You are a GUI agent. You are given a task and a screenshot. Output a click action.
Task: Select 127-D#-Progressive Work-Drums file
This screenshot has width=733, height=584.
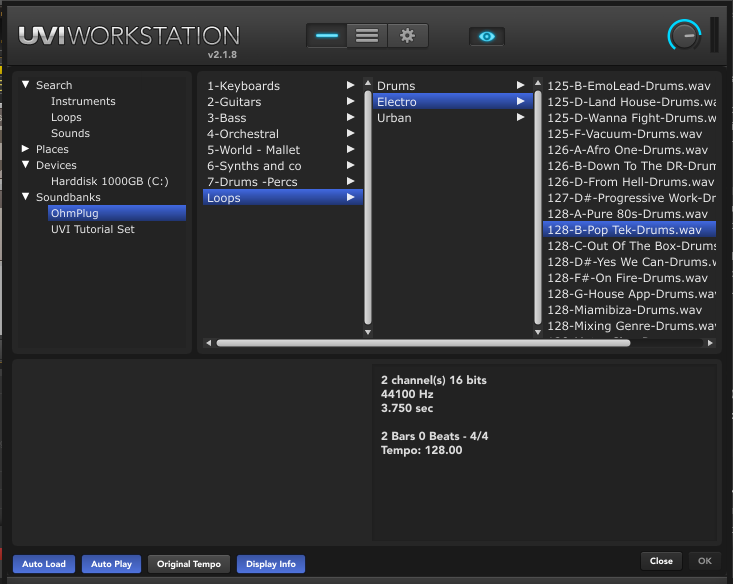(629, 197)
